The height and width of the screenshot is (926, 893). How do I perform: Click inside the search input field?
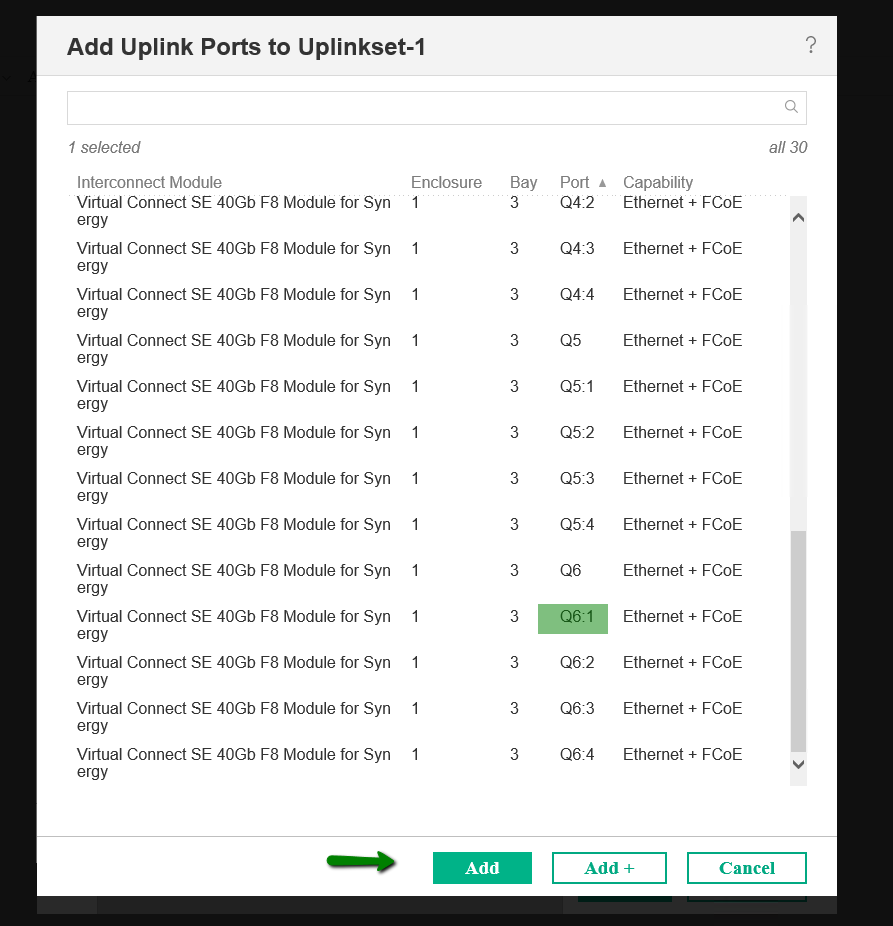(x=400, y=107)
